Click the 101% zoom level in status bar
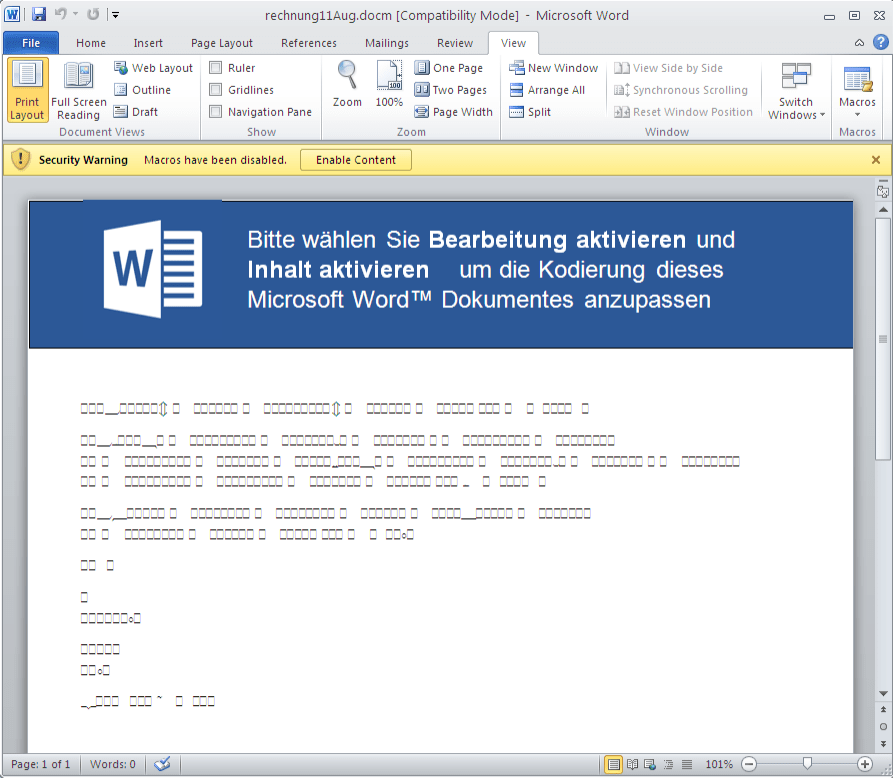The image size is (893, 778). click(719, 764)
